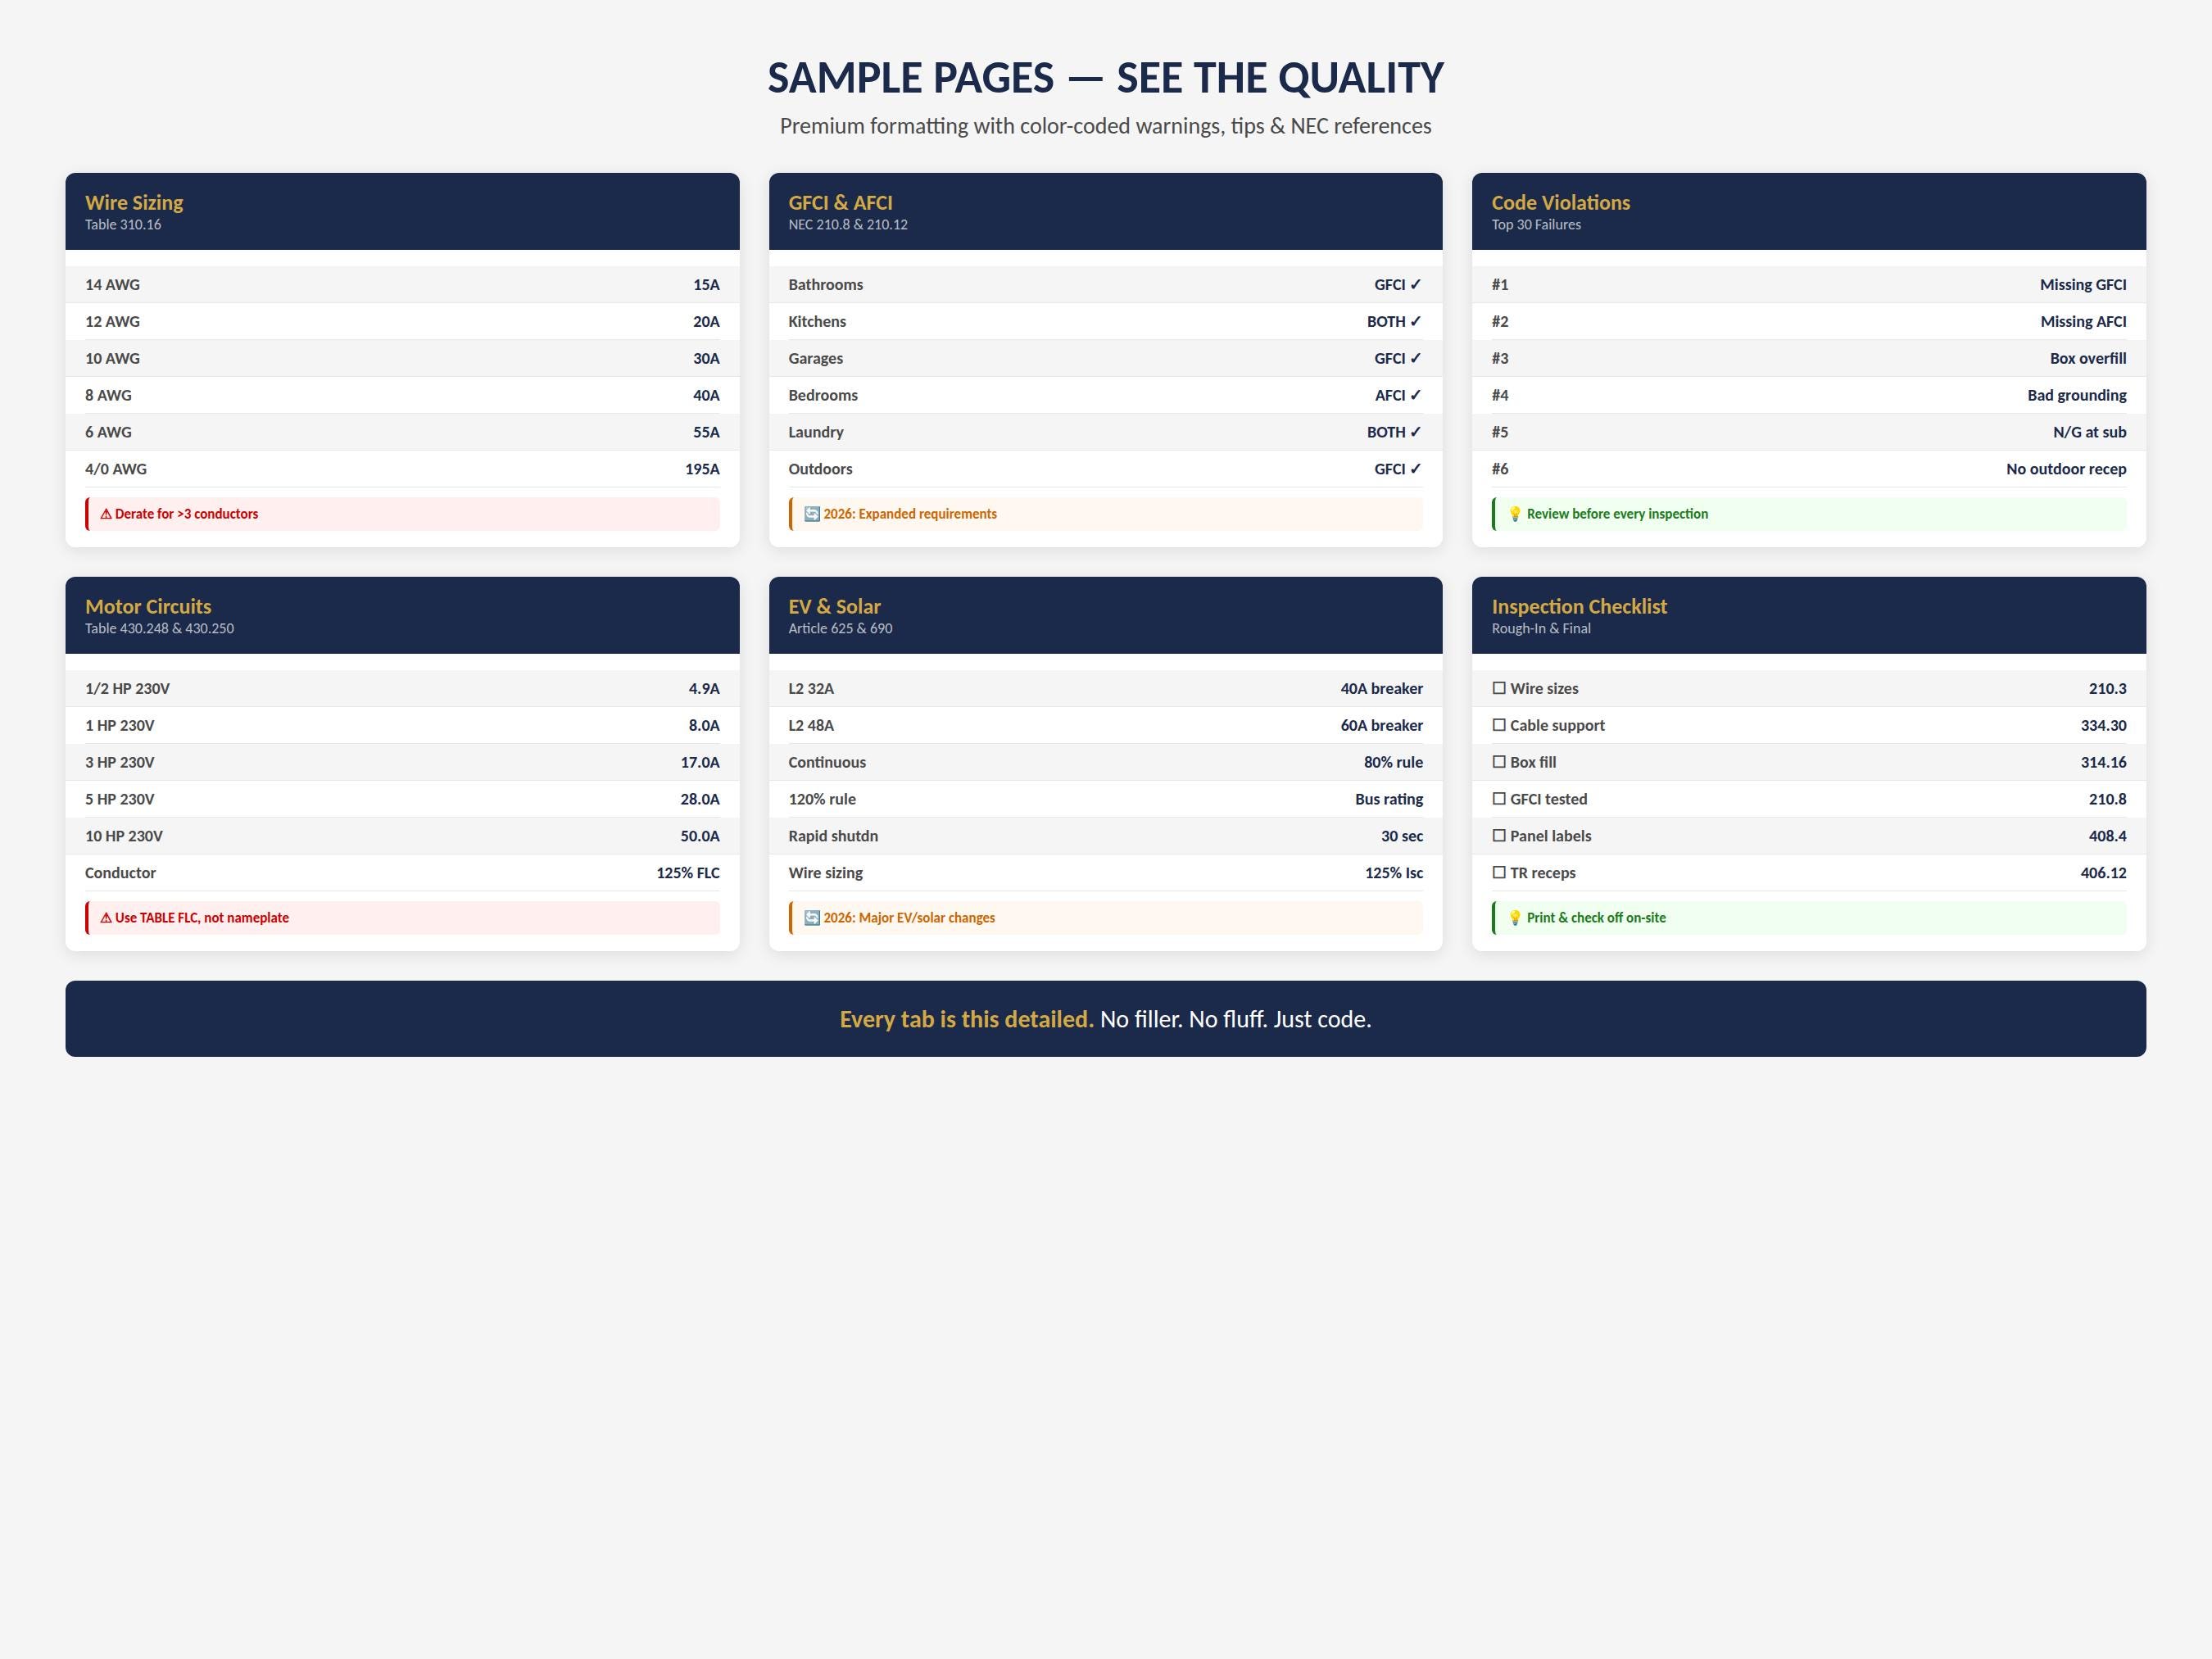Click the 120% rule row label

(x=822, y=799)
